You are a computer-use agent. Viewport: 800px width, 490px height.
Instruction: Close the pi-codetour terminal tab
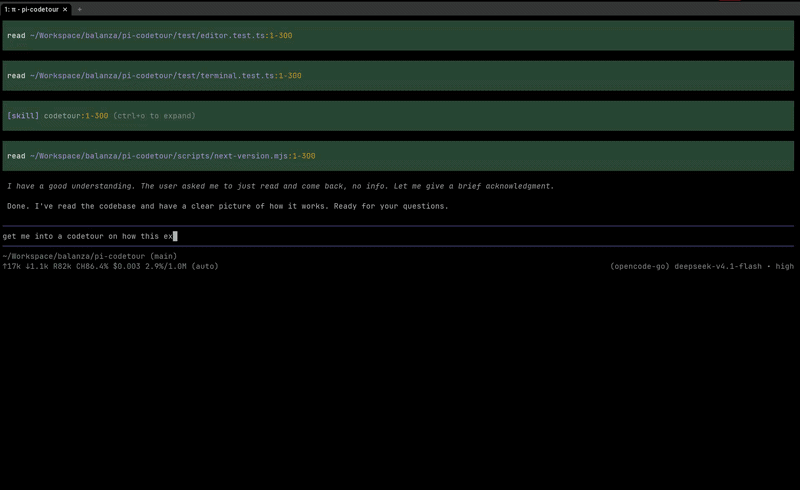pos(65,9)
